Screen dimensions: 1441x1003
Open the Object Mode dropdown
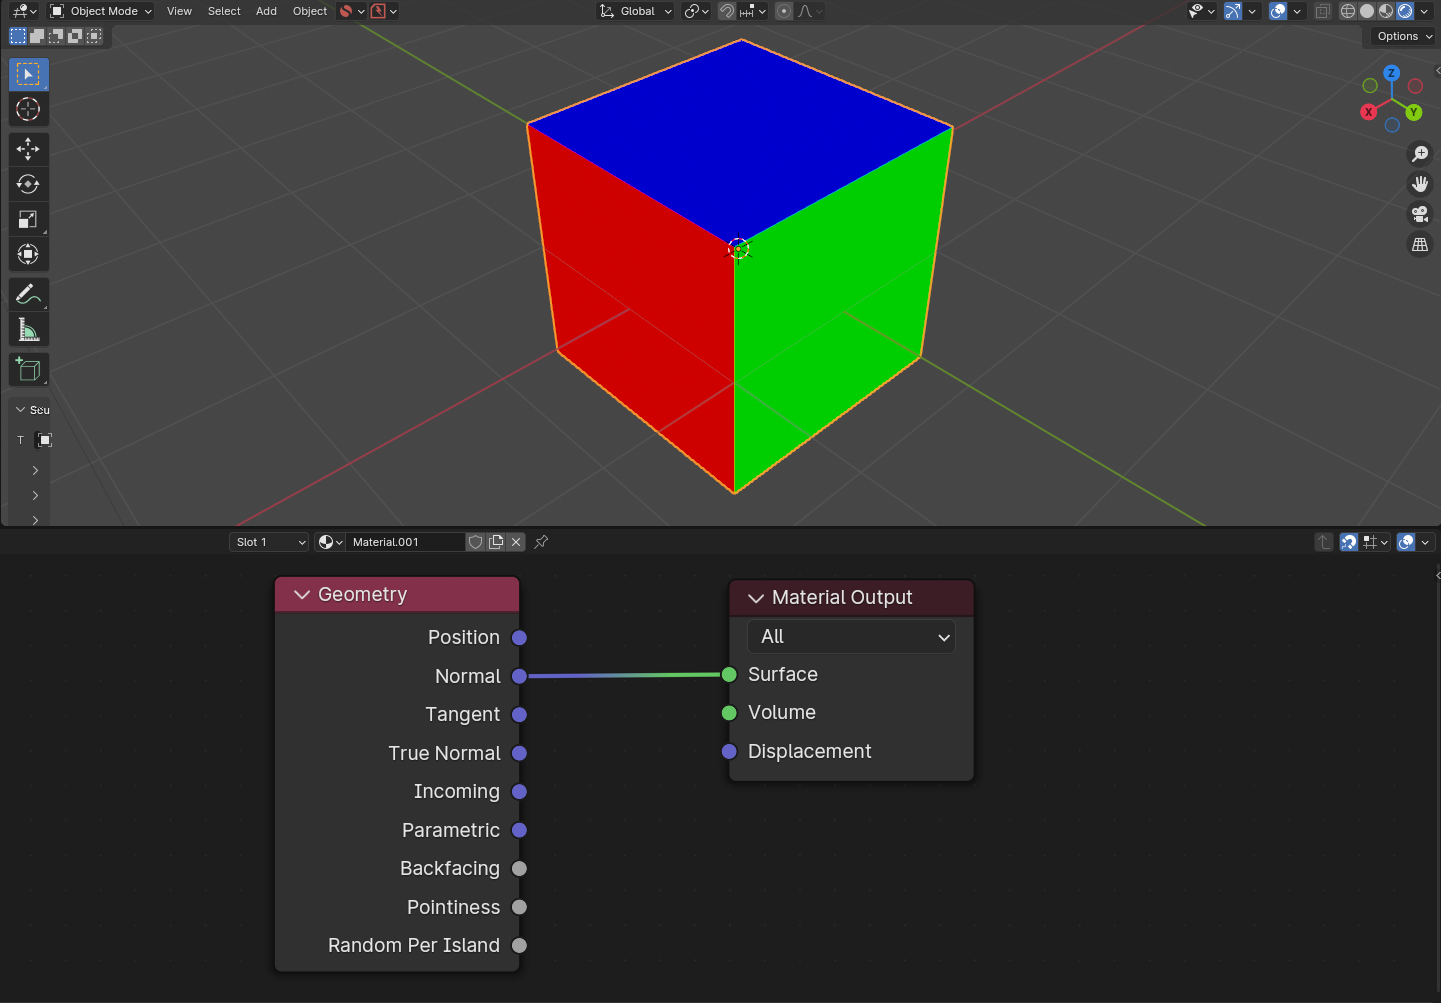(101, 11)
